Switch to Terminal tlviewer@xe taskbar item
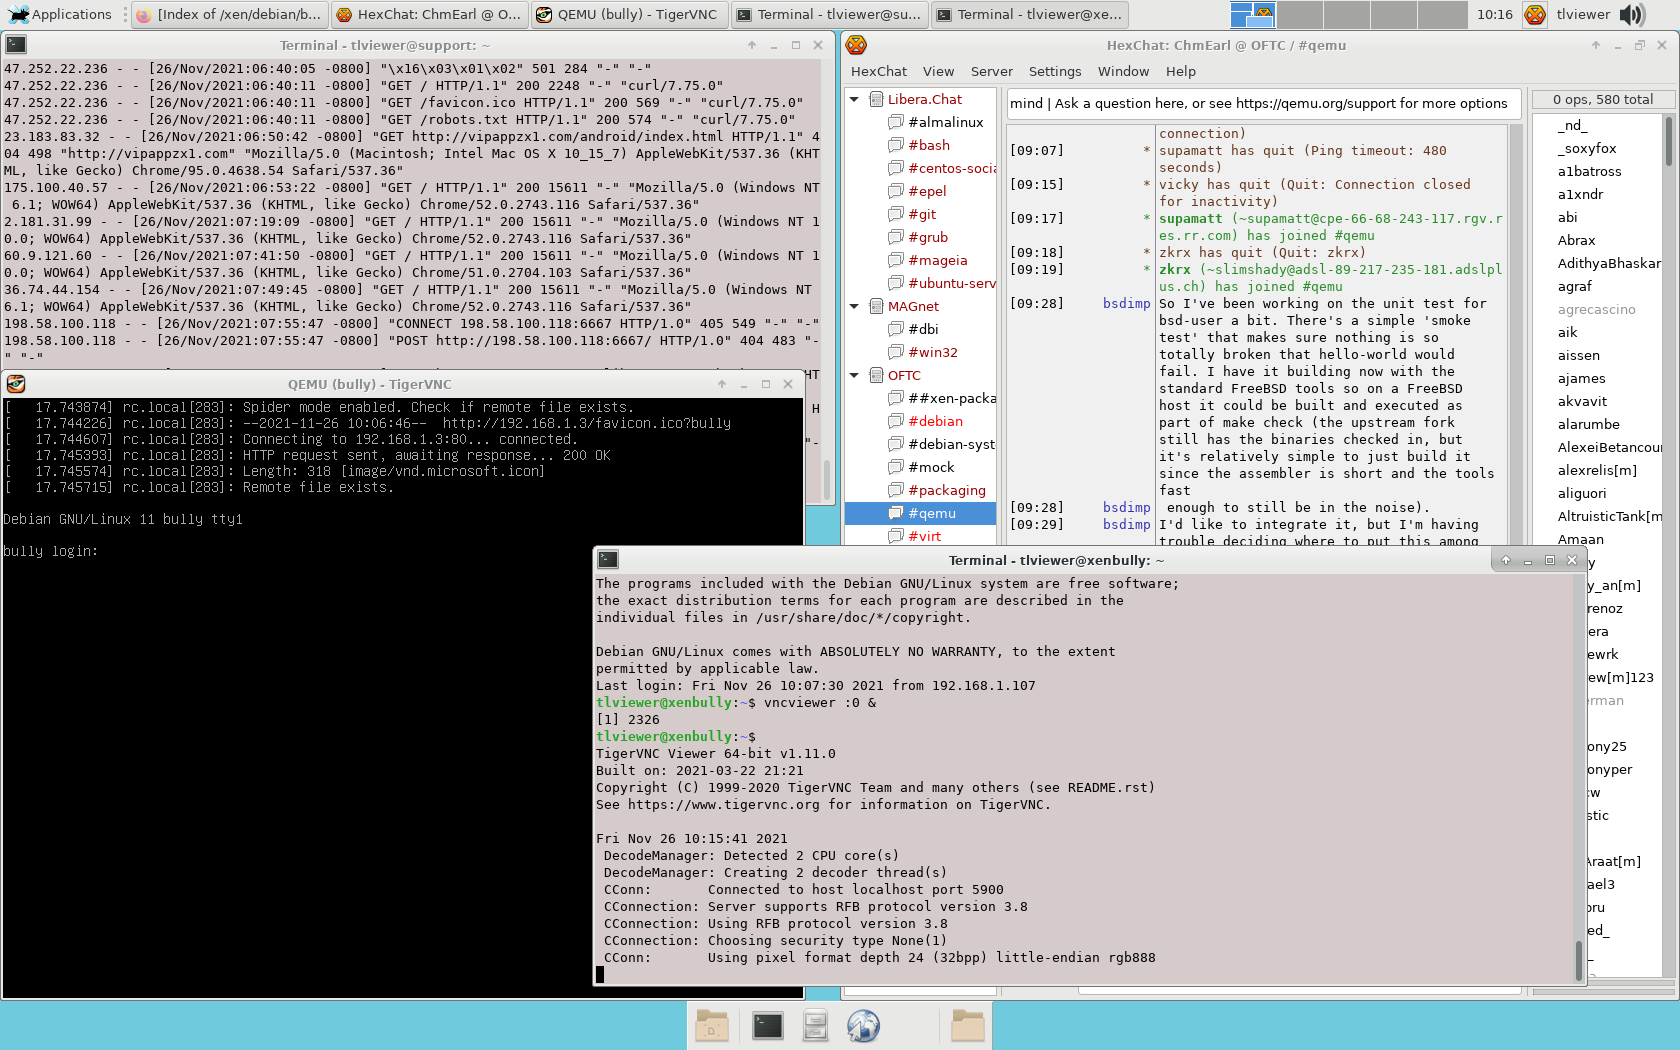Screen dimensions: 1680x1050 click(1028, 14)
